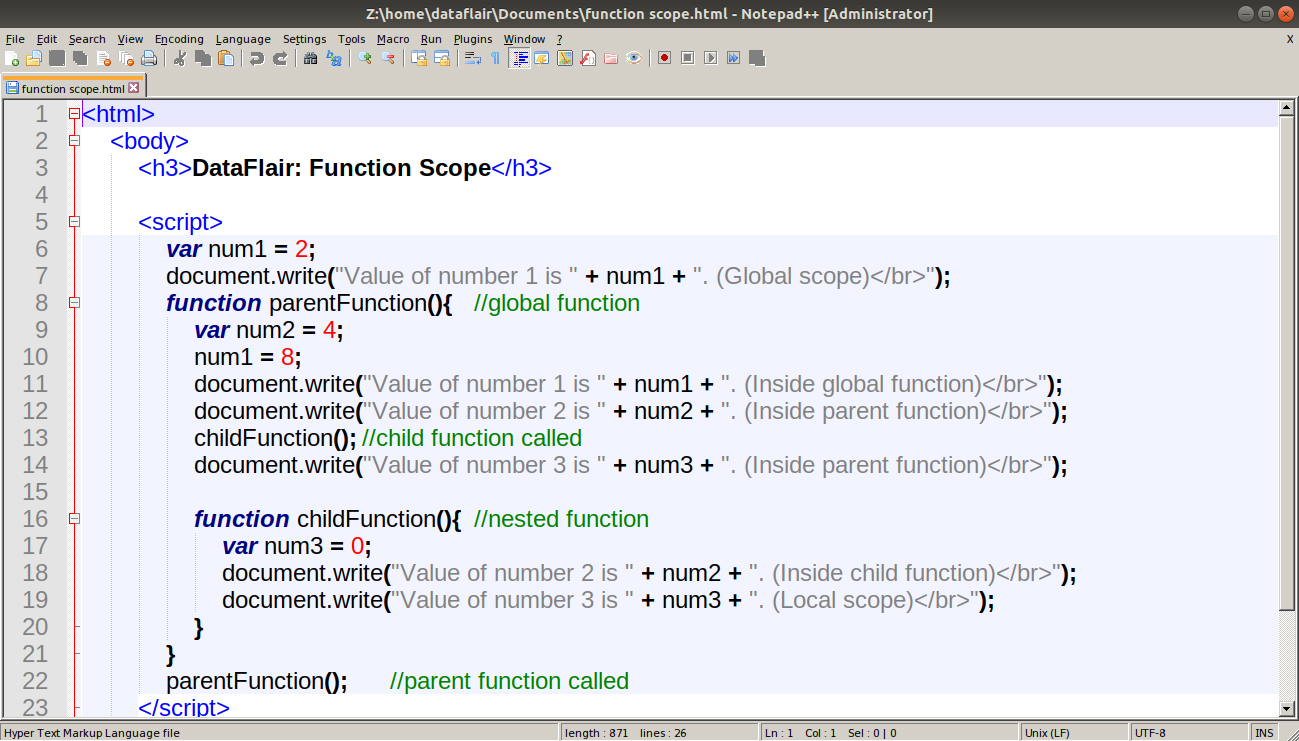The height and width of the screenshot is (741, 1299).
Task: Click the "//global function" comment
Action: tap(557, 303)
